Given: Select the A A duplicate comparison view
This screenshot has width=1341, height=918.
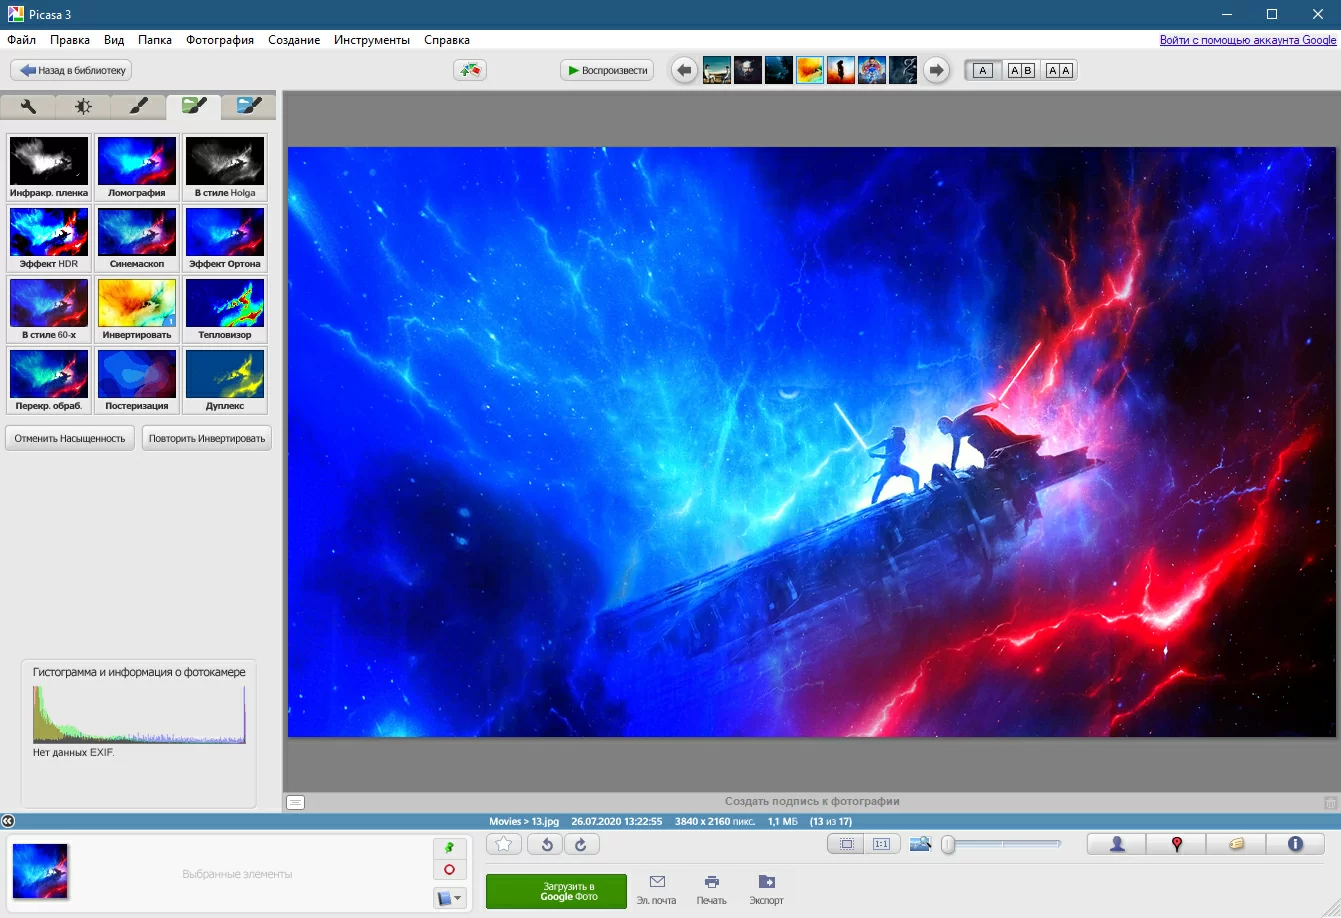Looking at the screenshot, I should pos(1059,70).
